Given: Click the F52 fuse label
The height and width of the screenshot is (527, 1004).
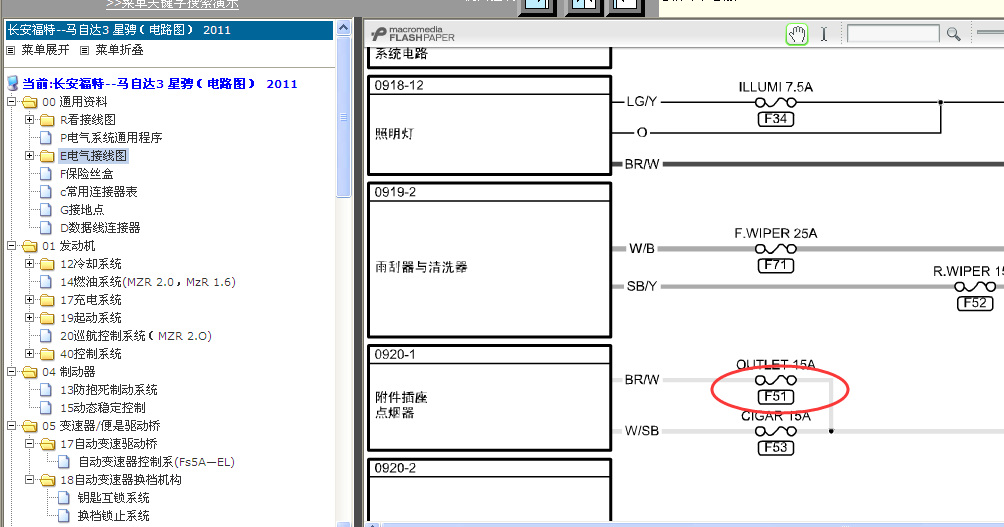Looking at the screenshot, I should pos(975,303).
